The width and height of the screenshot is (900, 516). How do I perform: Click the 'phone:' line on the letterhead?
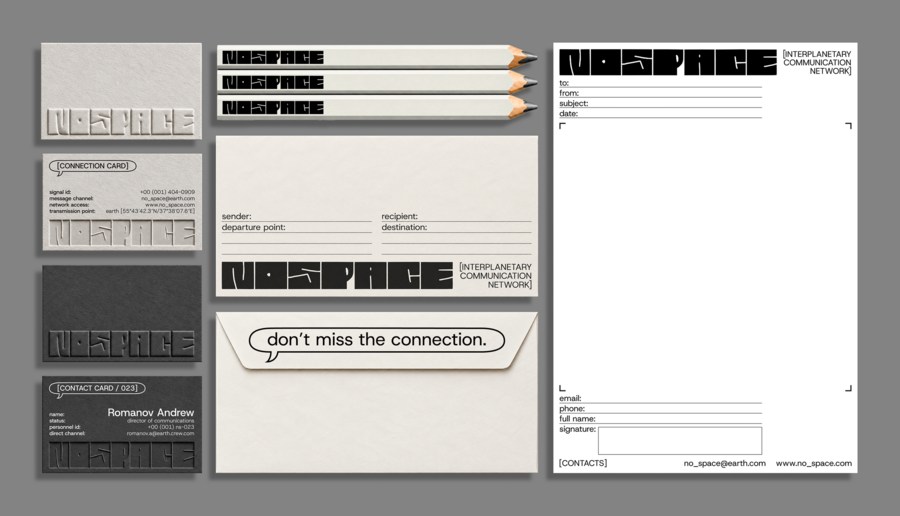coord(660,409)
